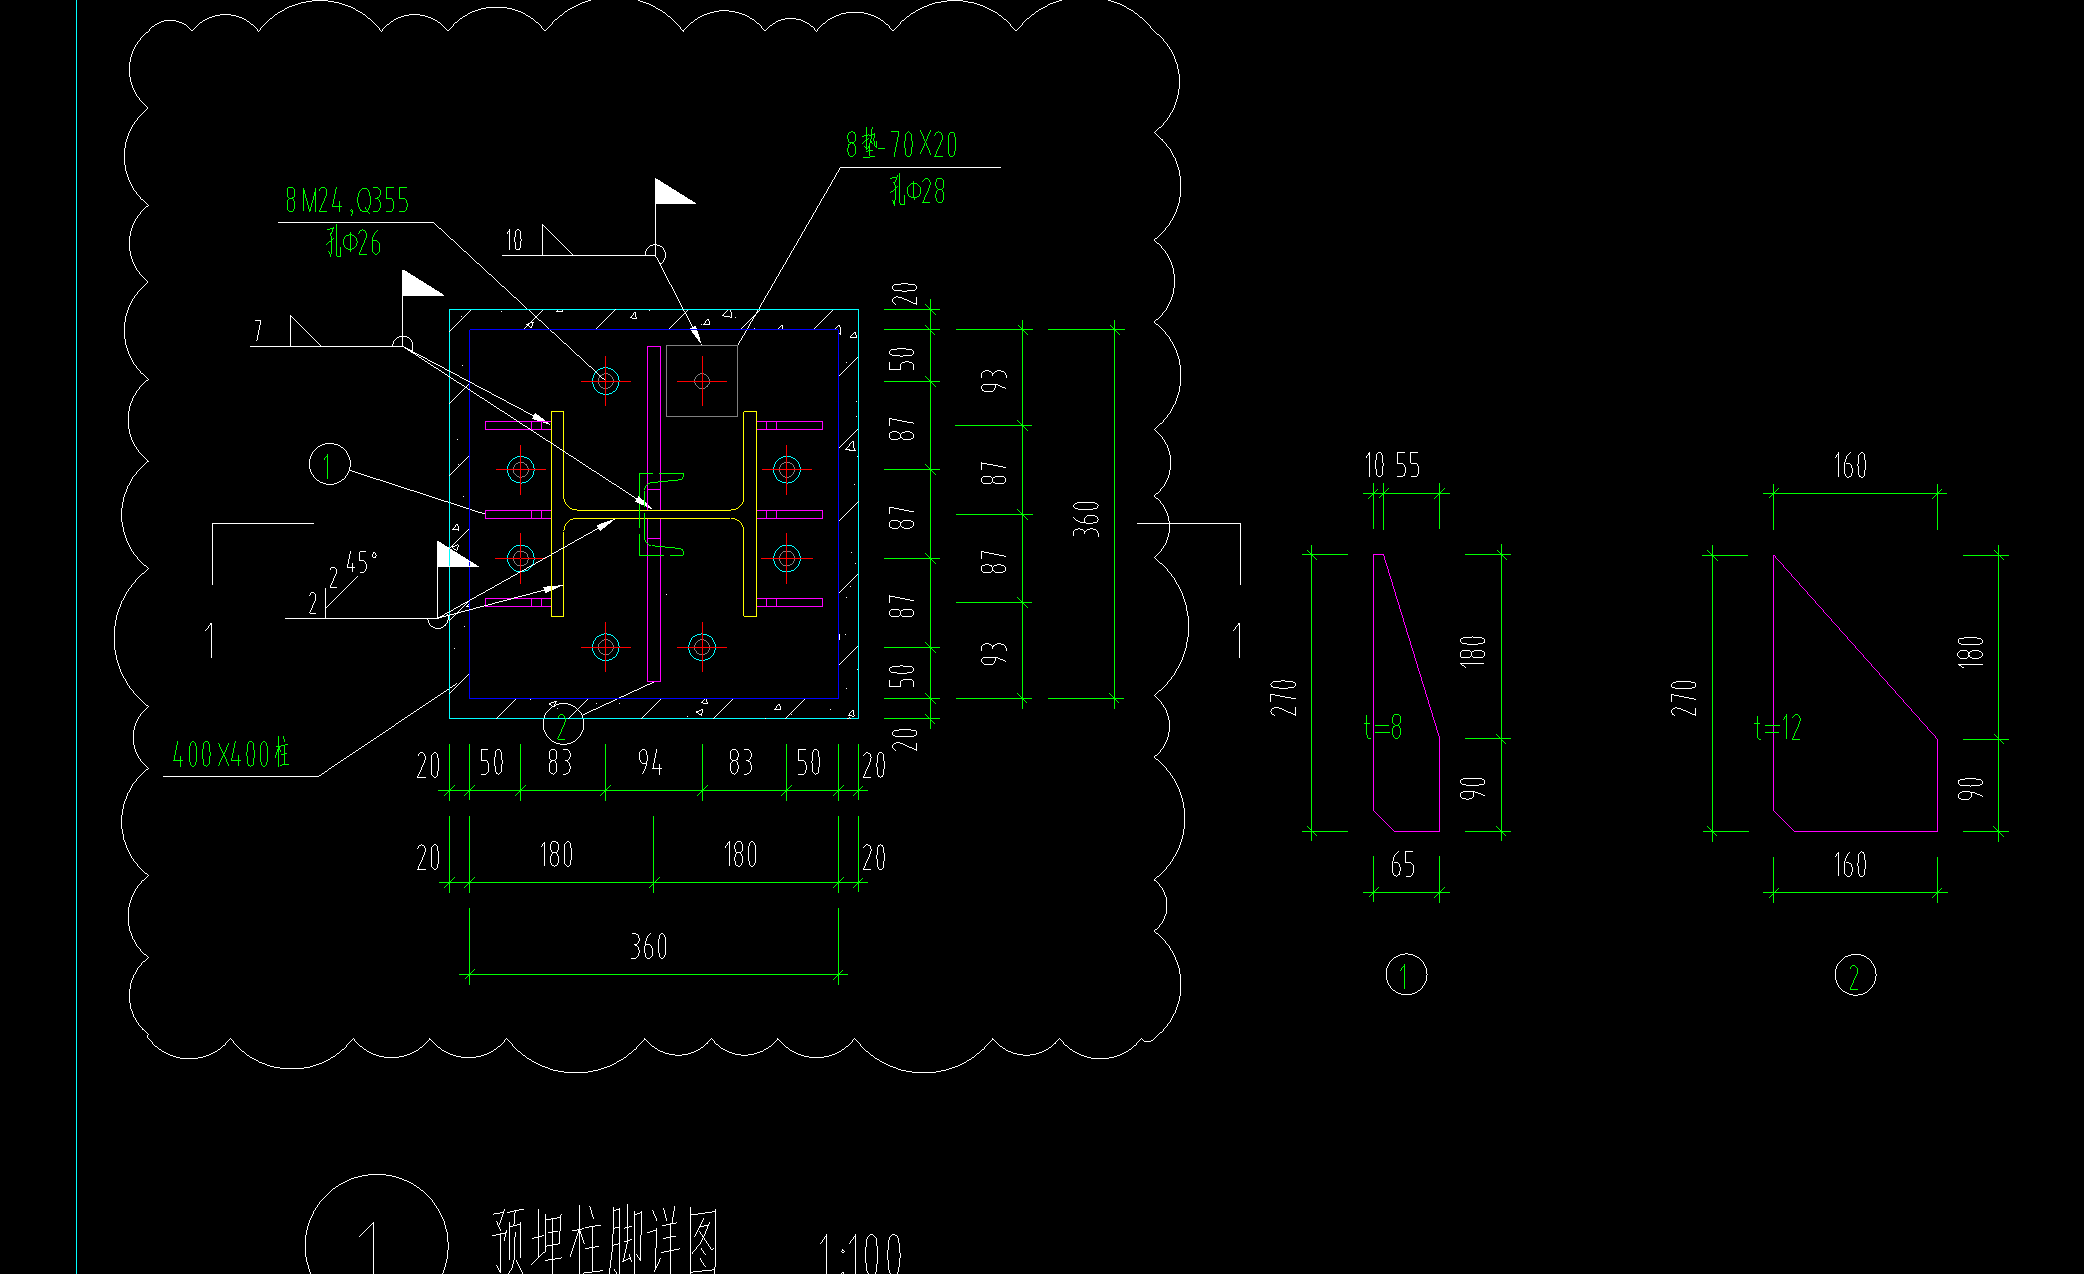Select the section cut mark "1" on the right
The height and width of the screenshot is (1274, 2084).
coord(1238,640)
